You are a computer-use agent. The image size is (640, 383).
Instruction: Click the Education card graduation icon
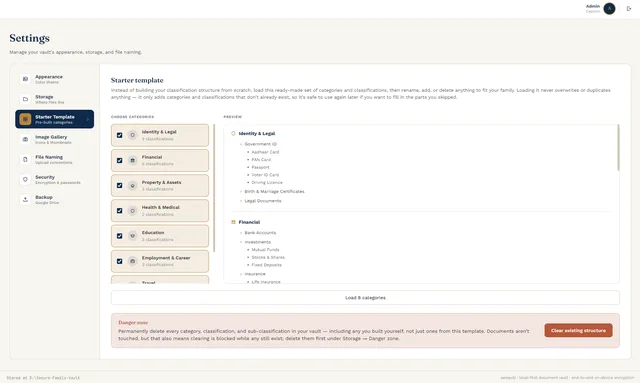pyautogui.click(x=132, y=236)
